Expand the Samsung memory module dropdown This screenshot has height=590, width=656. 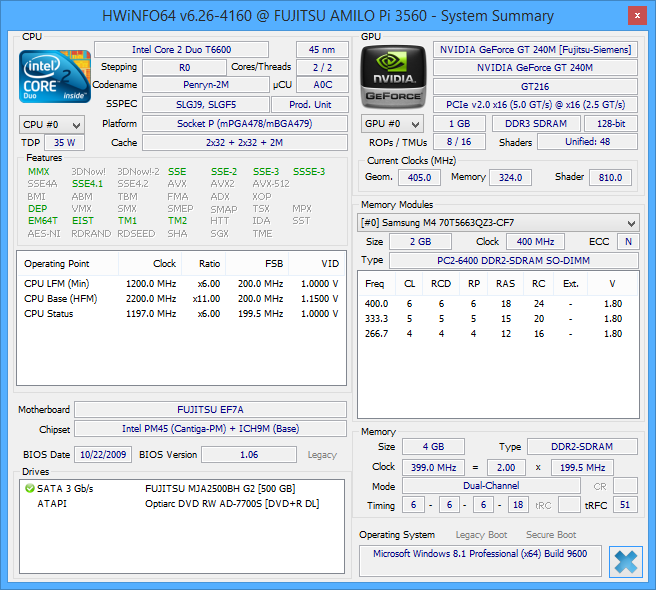498,223
